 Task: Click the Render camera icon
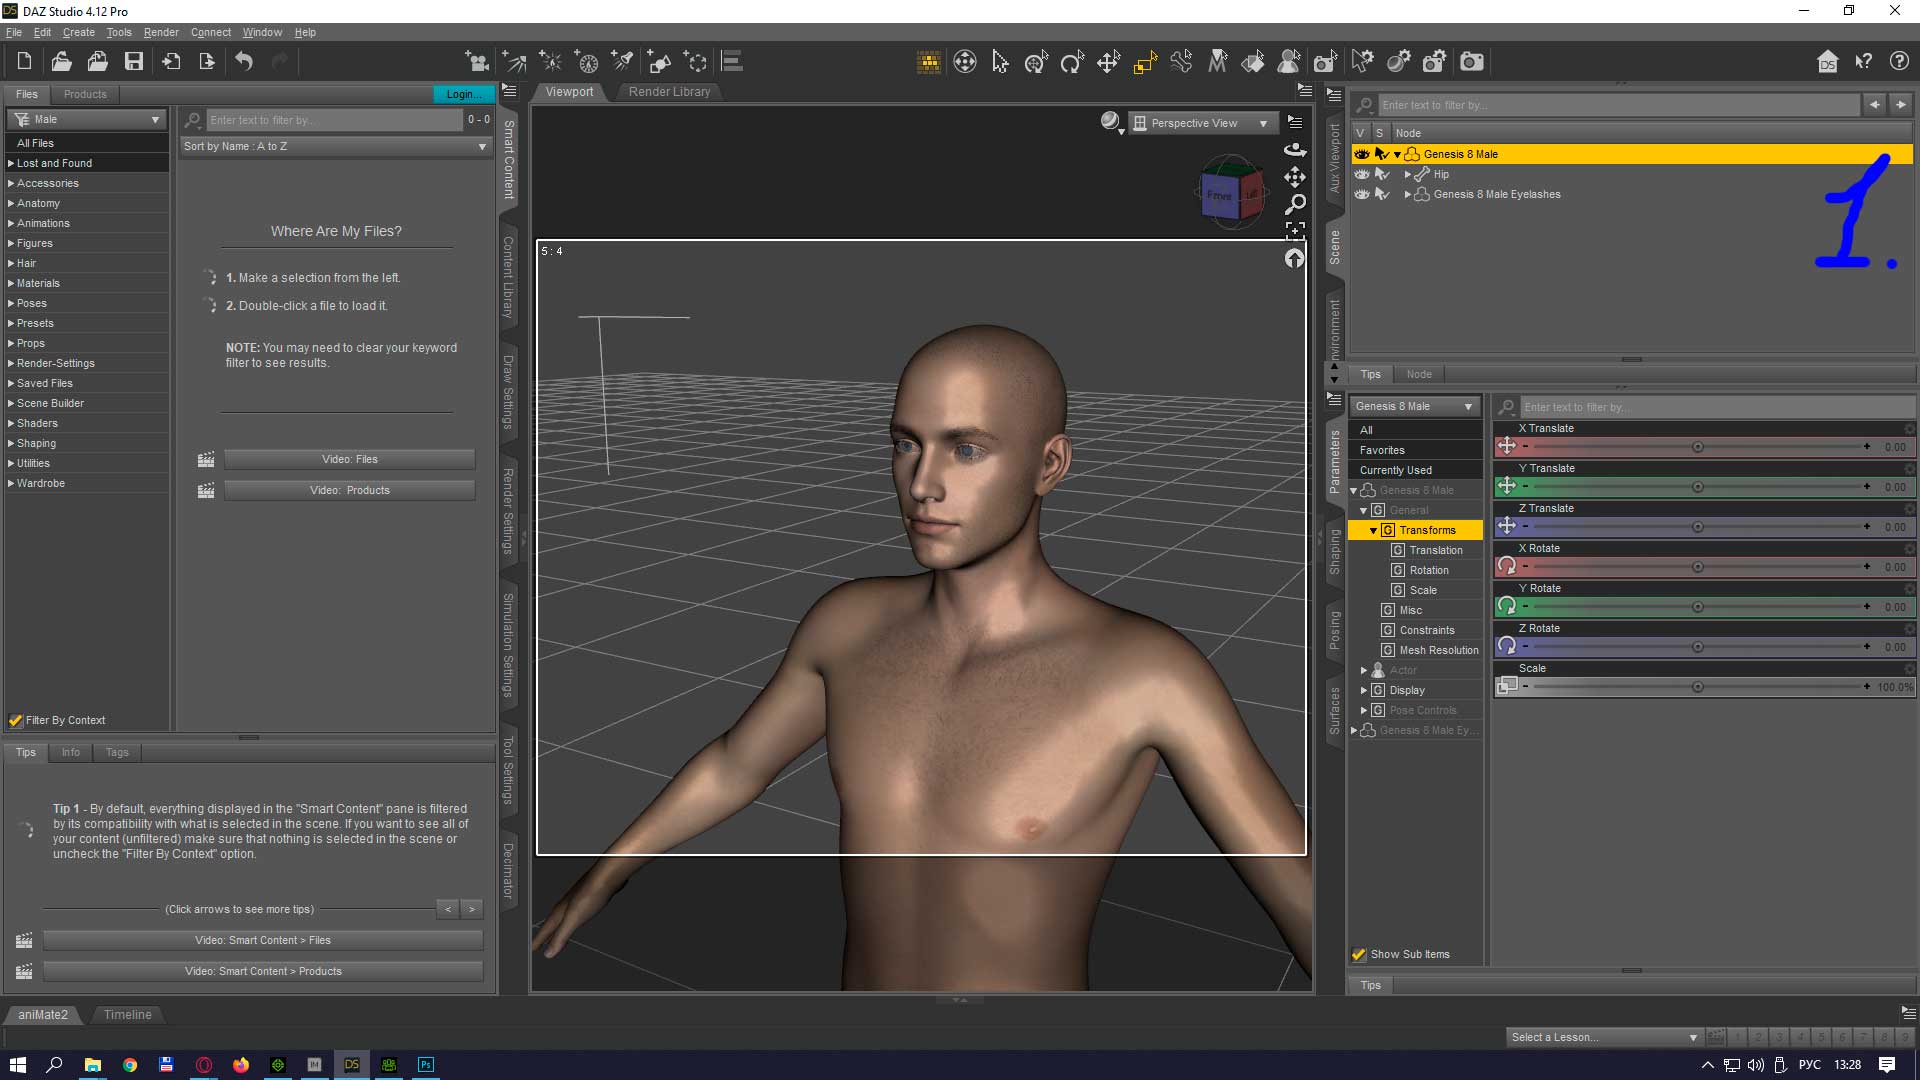coord(1472,62)
